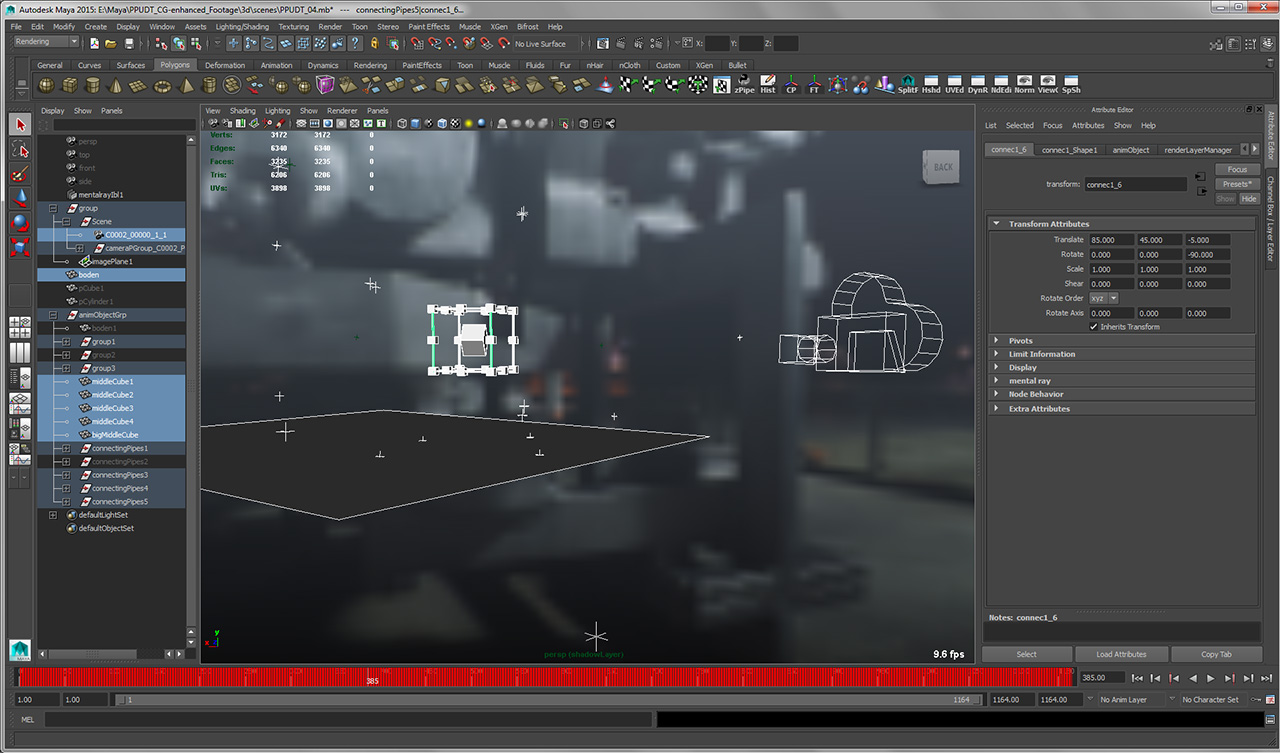
Task: Click the timeline range slider bar
Action: pos(545,700)
